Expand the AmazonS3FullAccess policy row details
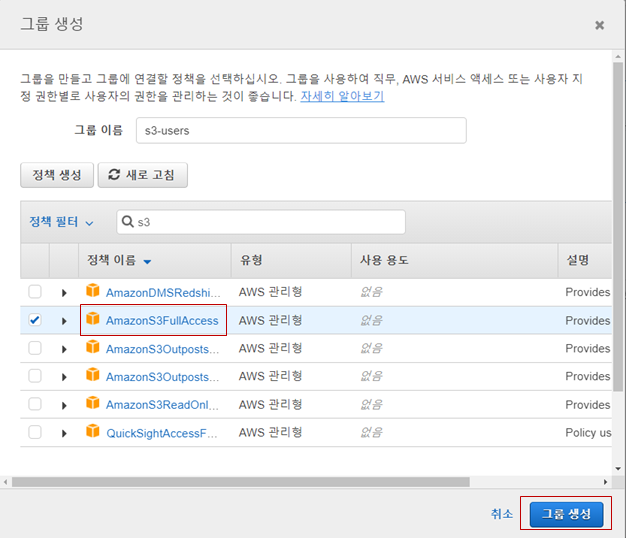 pyautogui.click(x=64, y=321)
